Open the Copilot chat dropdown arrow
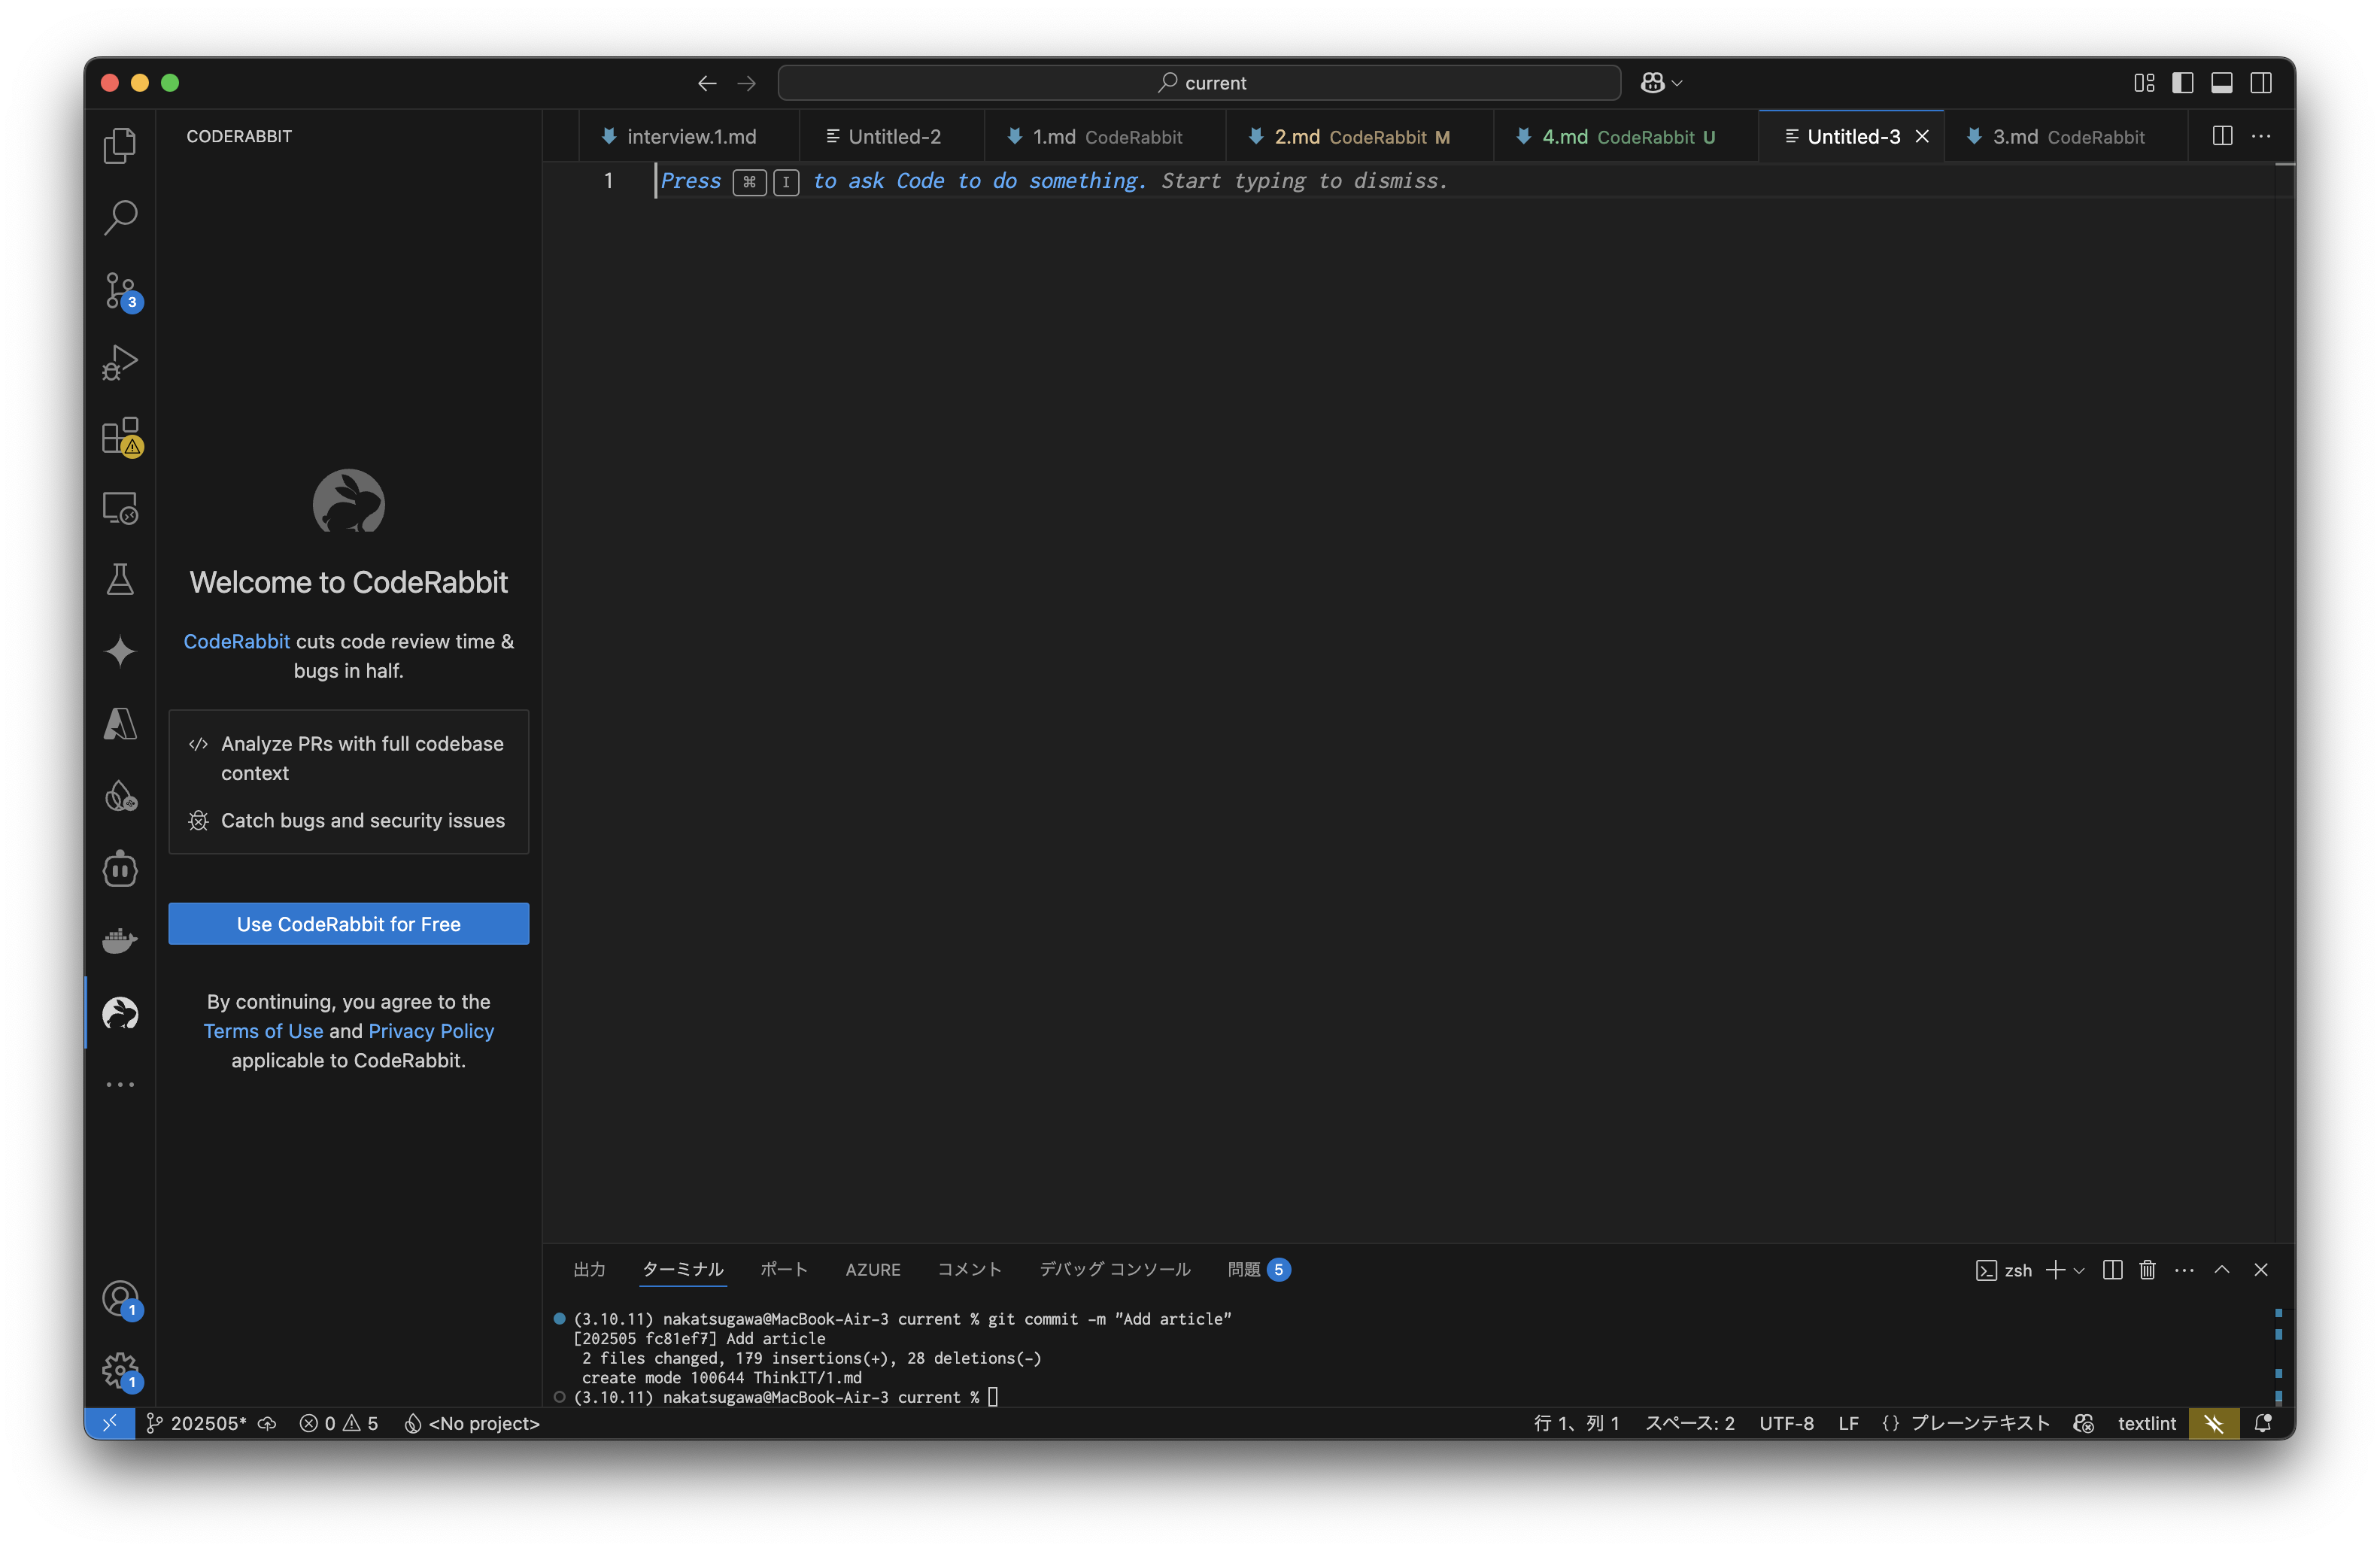The width and height of the screenshot is (2380, 1551). point(1678,83)
